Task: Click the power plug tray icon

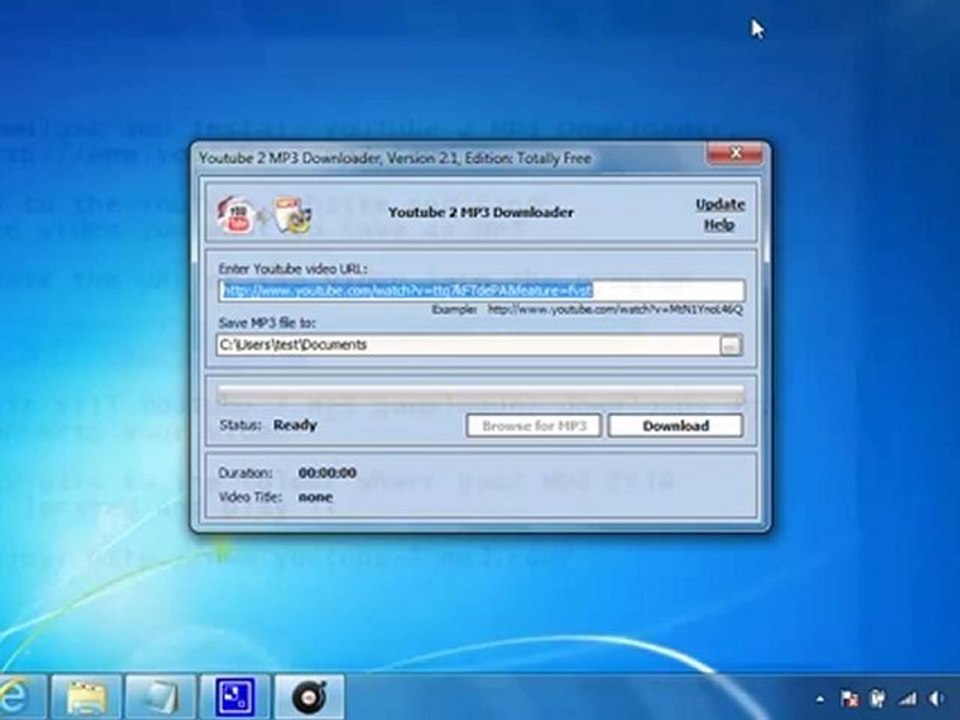Action: [878, 699]
